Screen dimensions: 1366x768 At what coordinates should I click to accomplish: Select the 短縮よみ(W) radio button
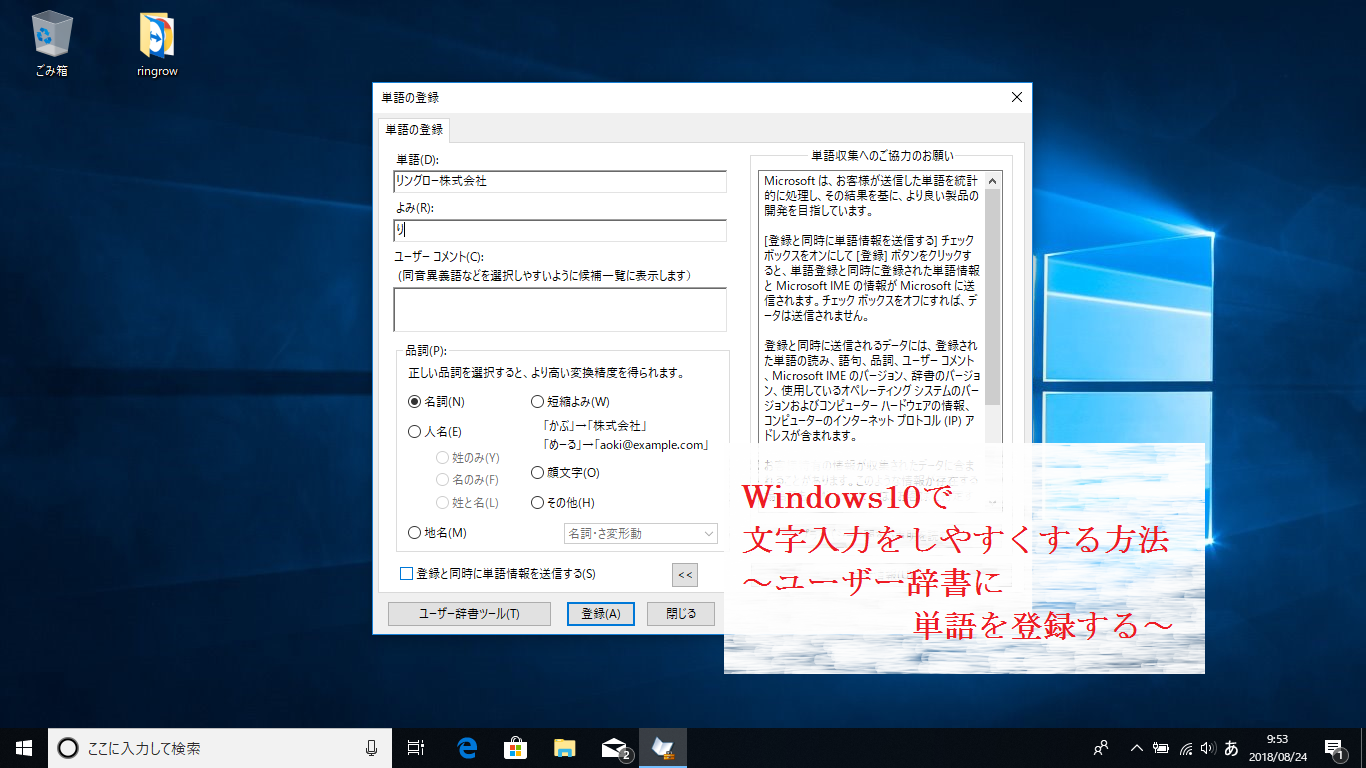(569, 402)
